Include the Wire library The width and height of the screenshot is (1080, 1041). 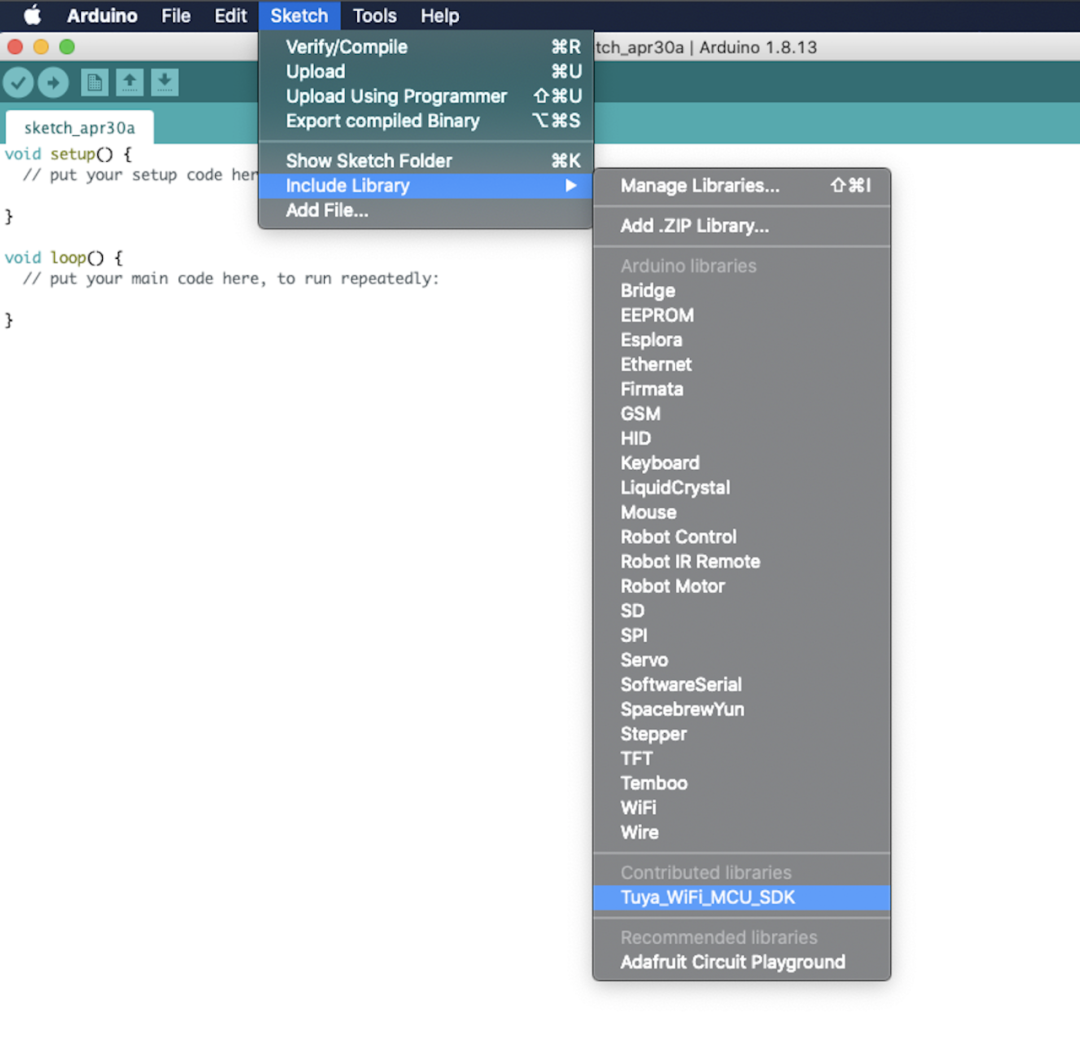coord(742,832)
